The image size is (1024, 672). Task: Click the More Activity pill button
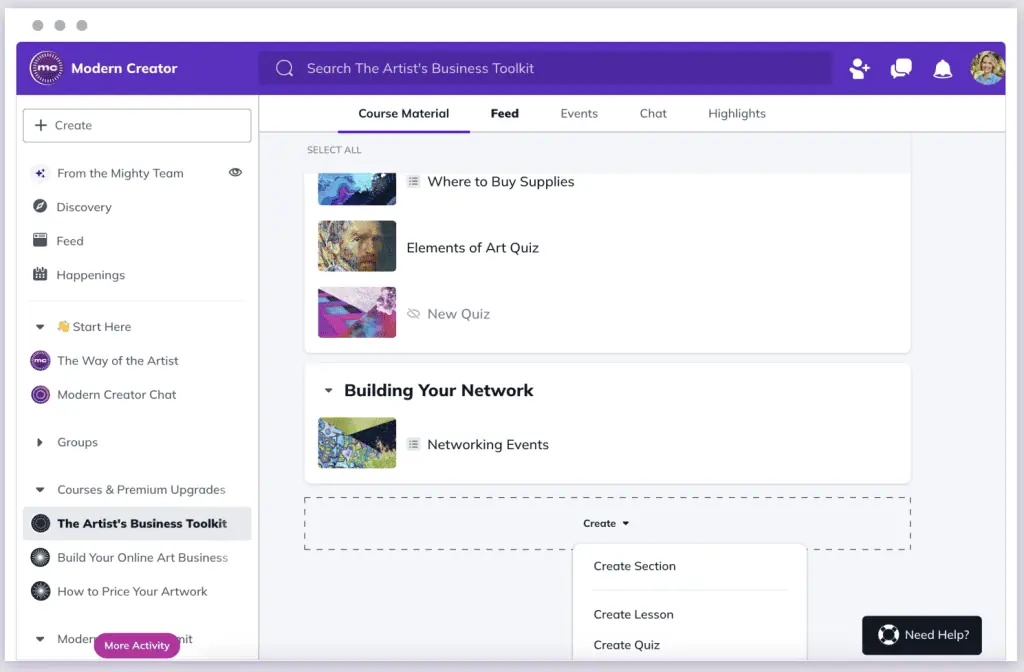(136, 645)
